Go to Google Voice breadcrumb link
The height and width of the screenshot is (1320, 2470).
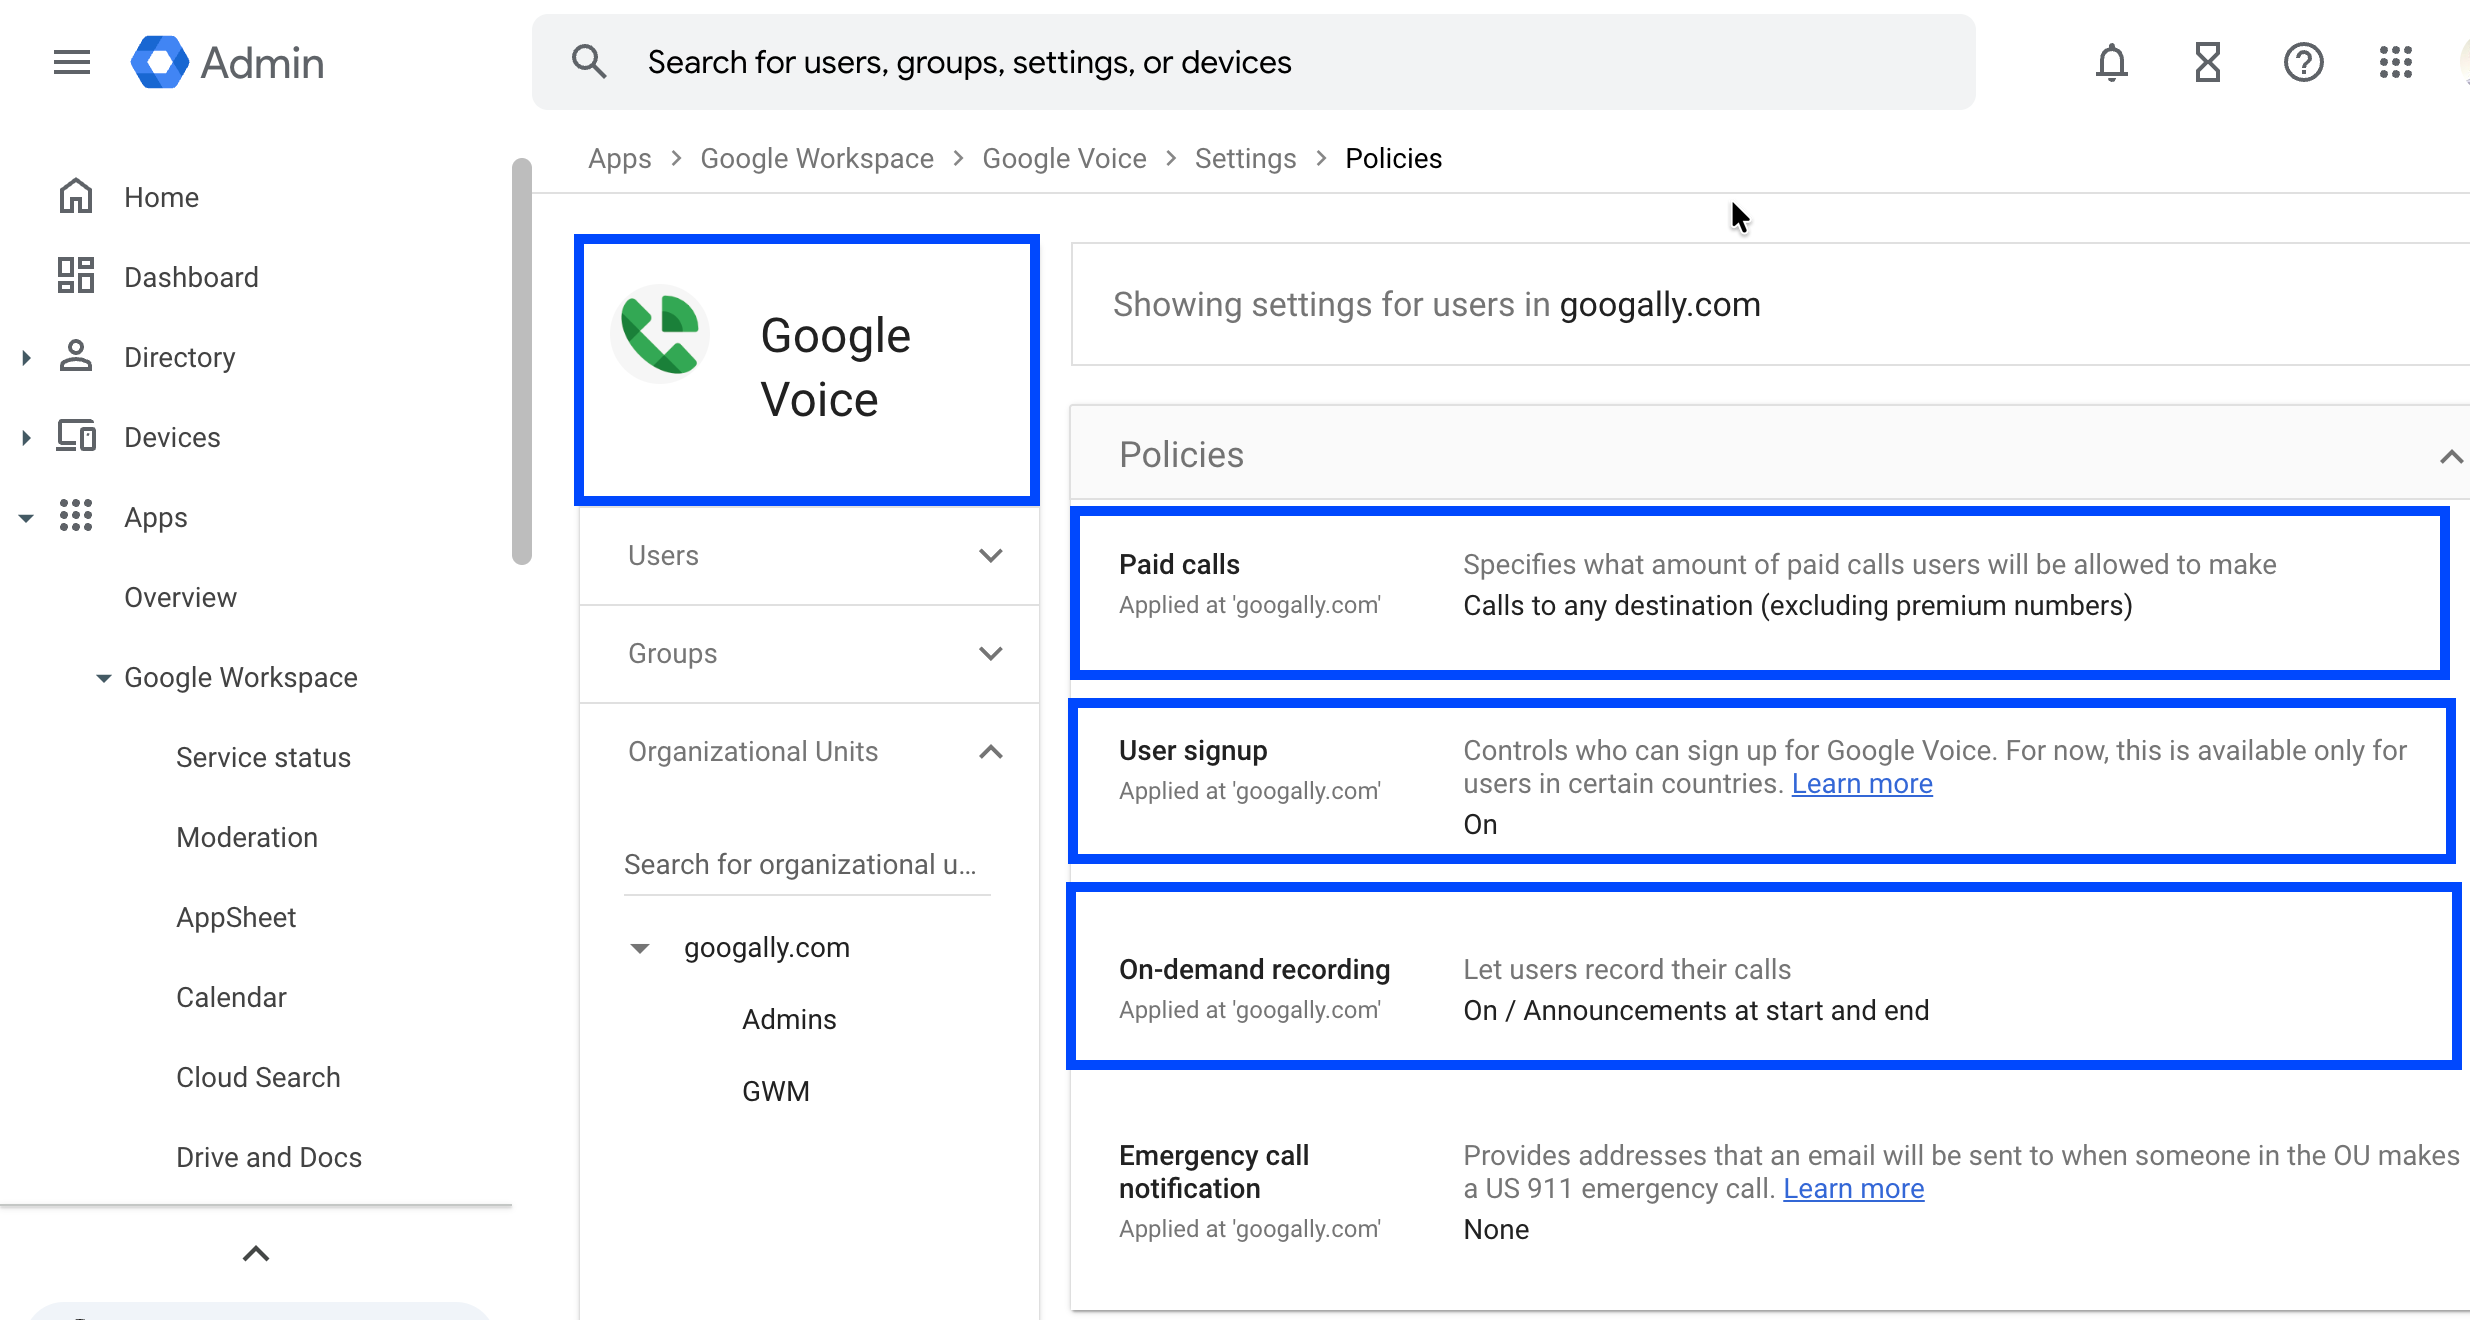click(x=1063, y=158)
